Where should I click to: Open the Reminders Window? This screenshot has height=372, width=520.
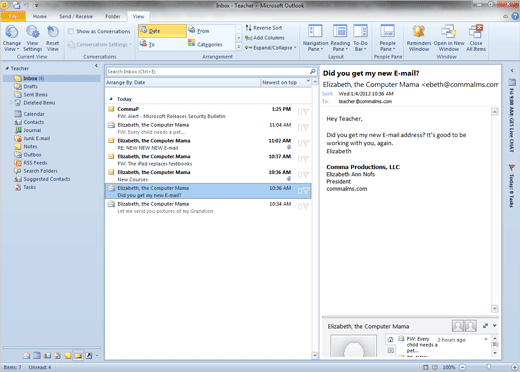pyautogui.click(x=419, y=38)
